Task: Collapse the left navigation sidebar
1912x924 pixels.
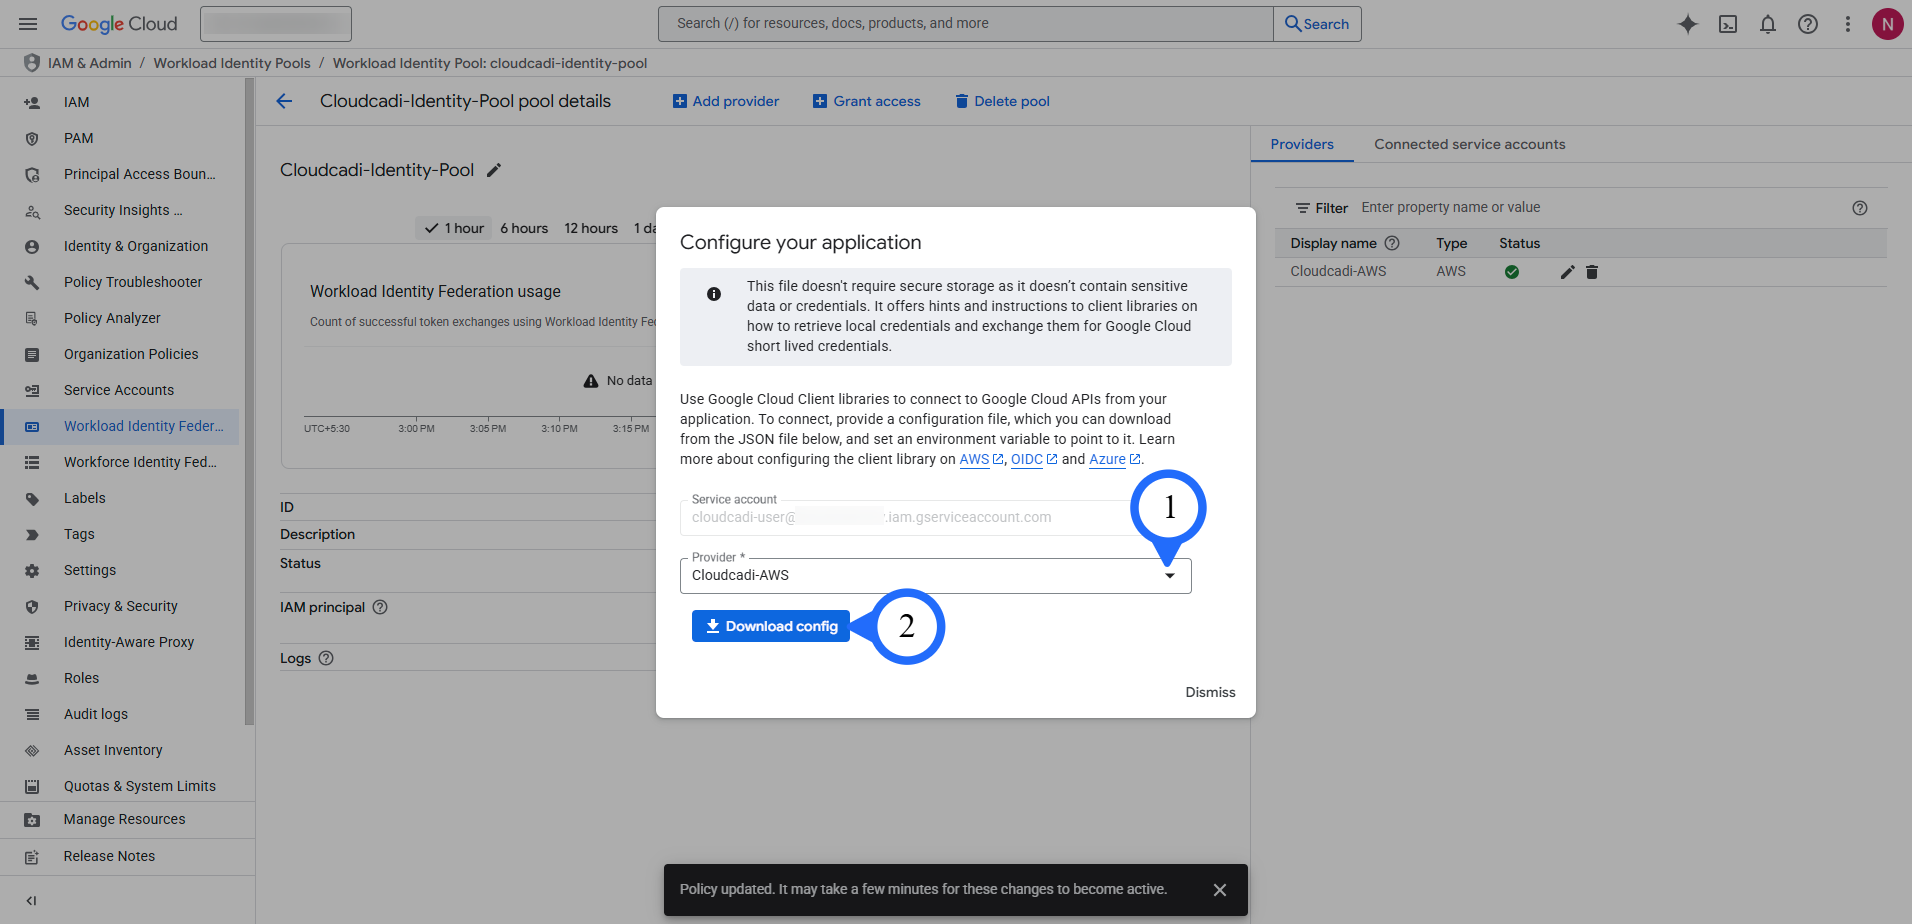Action: 32,900
